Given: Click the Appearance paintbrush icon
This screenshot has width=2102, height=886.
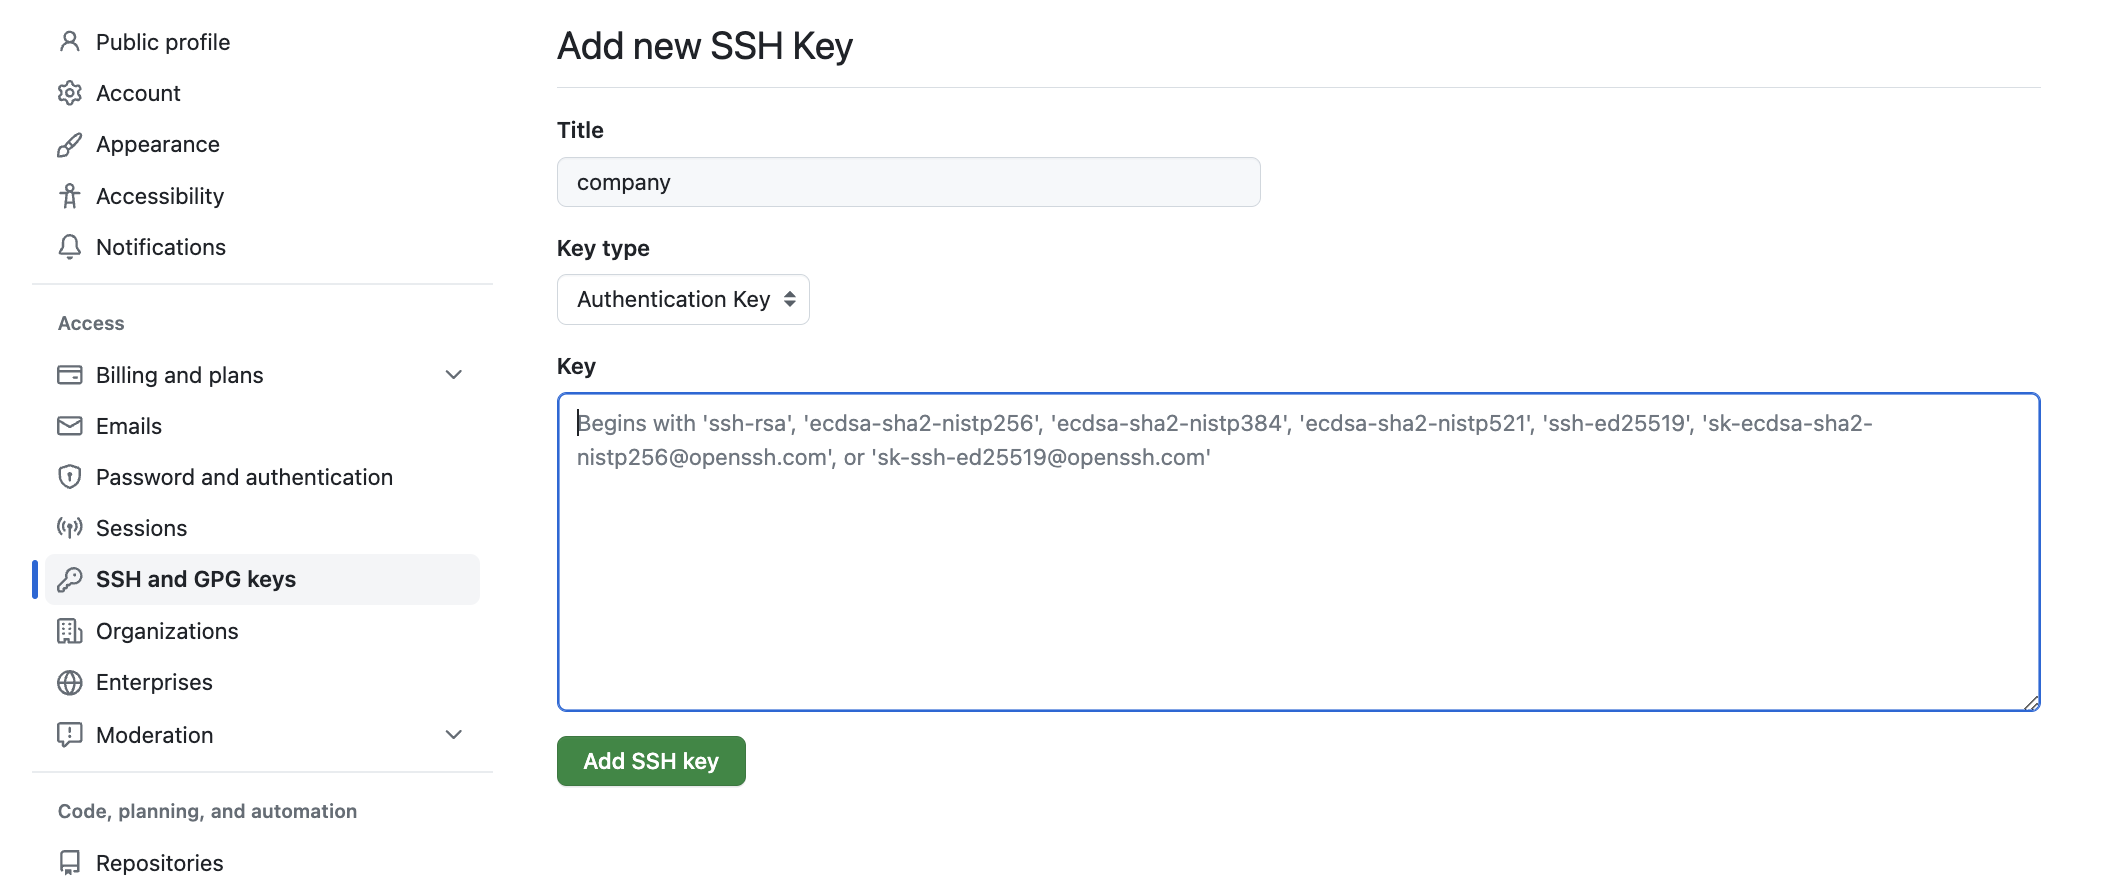Looking at the screenshot, I should coord(69,145).
